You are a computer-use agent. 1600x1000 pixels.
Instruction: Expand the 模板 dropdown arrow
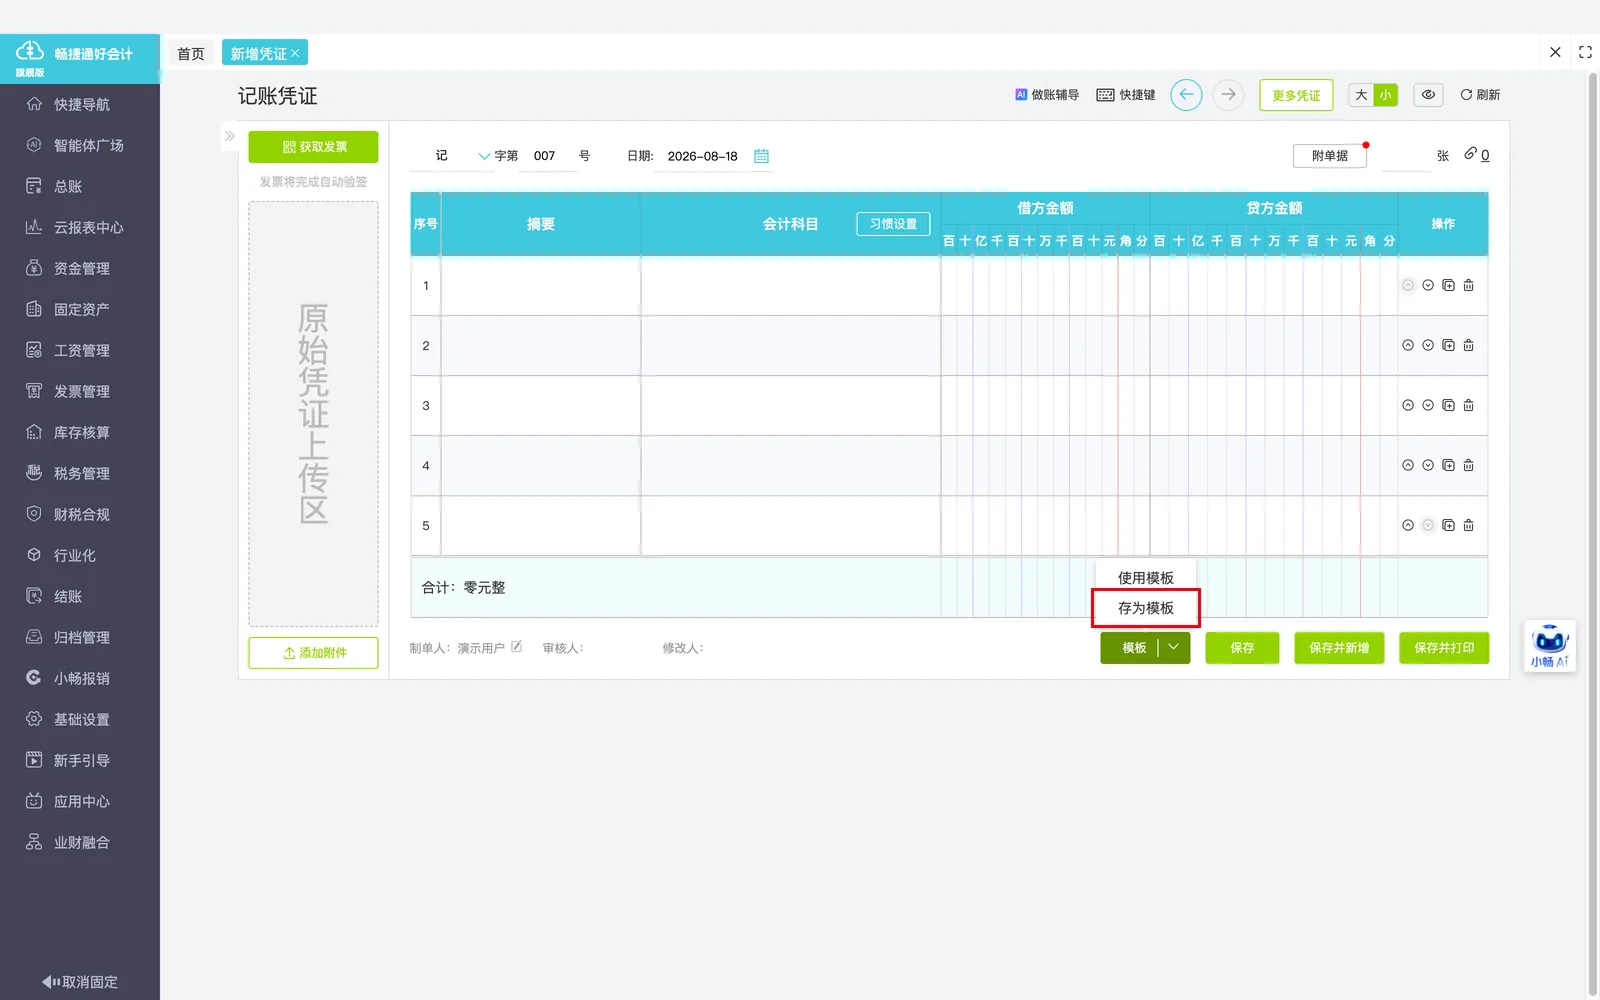point(1174,648)
